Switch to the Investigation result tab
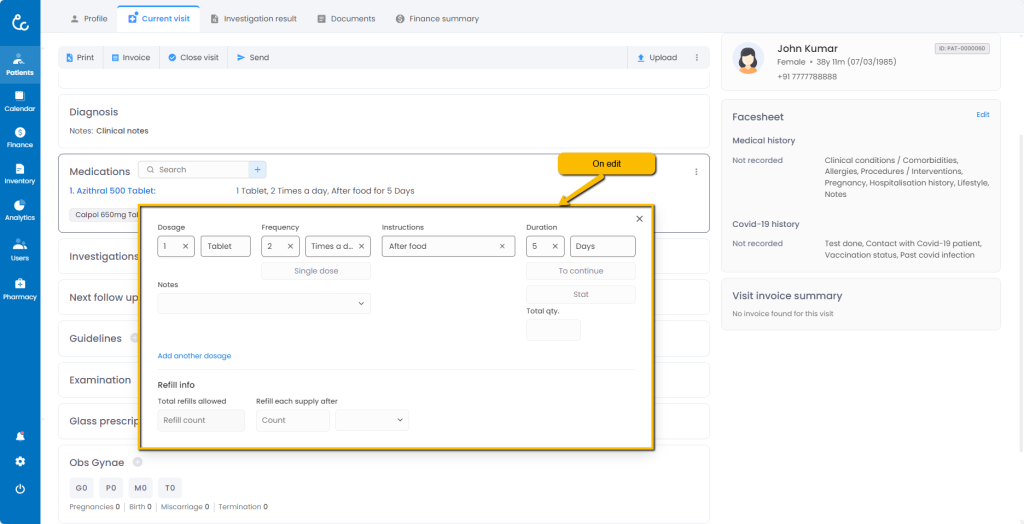 point(254,19)
